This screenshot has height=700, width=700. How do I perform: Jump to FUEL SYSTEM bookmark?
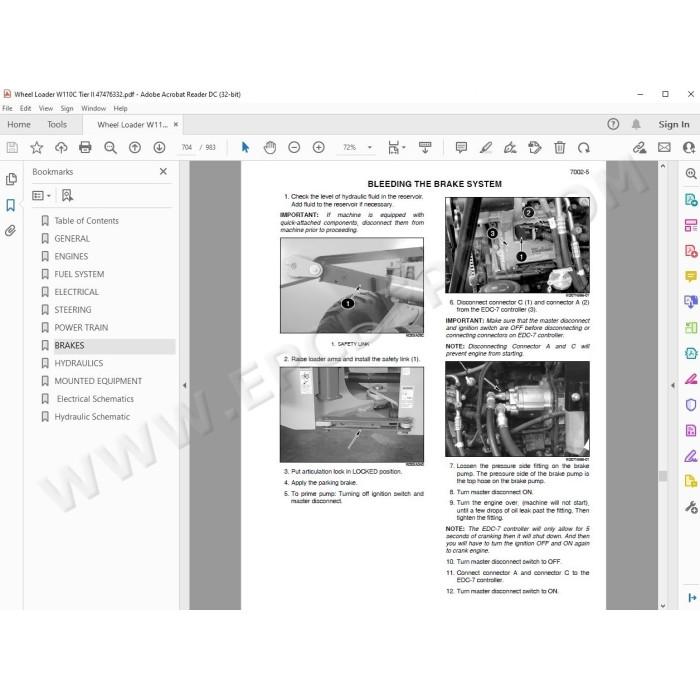79,274
